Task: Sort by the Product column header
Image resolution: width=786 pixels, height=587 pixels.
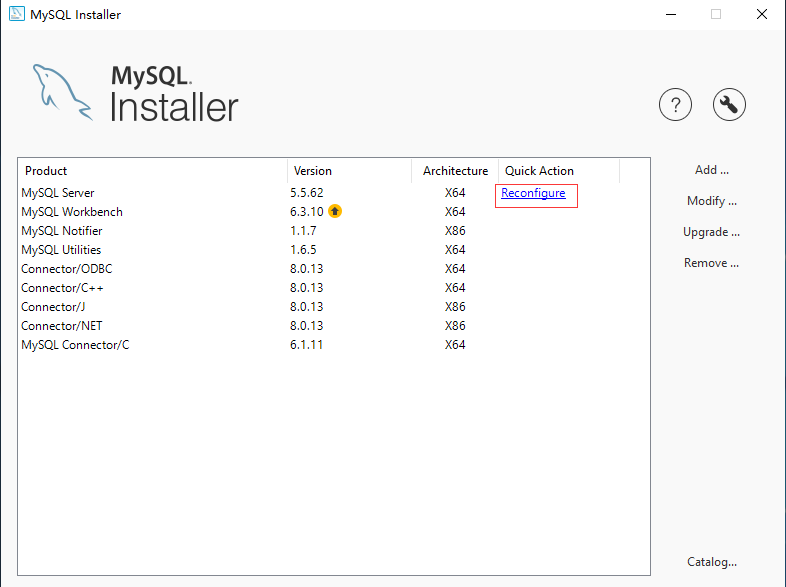Action: pos(152,171)
